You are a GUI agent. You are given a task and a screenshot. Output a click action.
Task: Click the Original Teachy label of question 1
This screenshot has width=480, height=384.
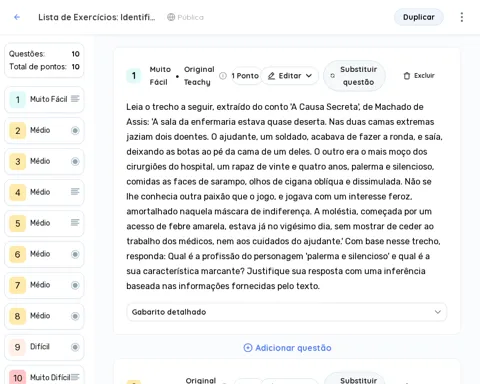coord(199,76)
